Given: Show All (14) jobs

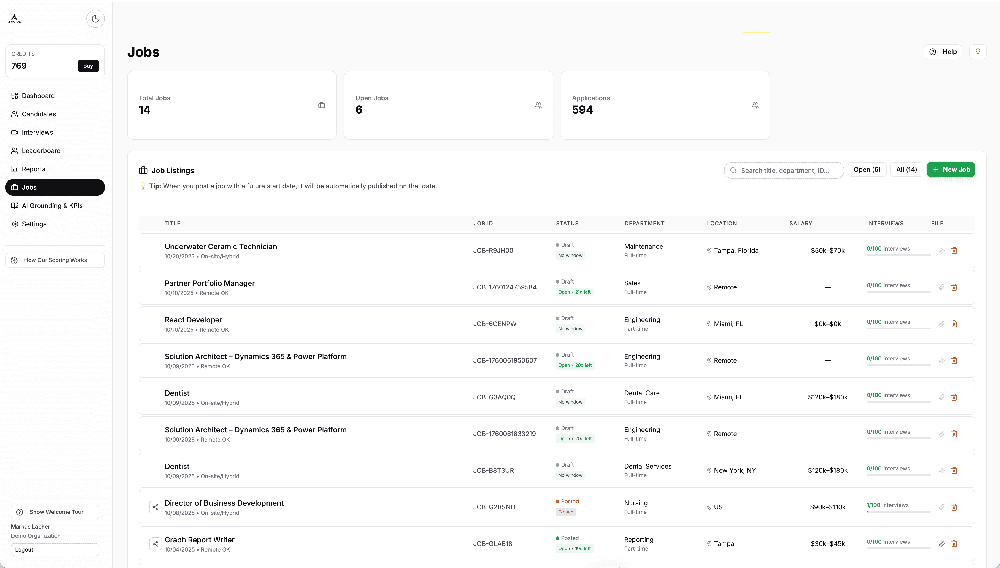Looking at the screenshot, I should pos(906,170).
